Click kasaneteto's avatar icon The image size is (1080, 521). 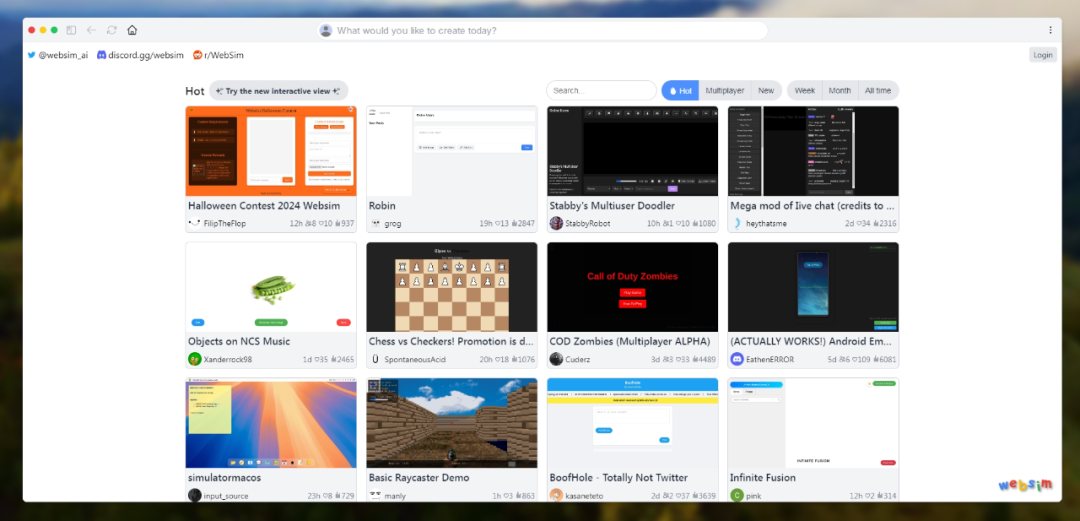pyautogui.click(x=556, y=496)
